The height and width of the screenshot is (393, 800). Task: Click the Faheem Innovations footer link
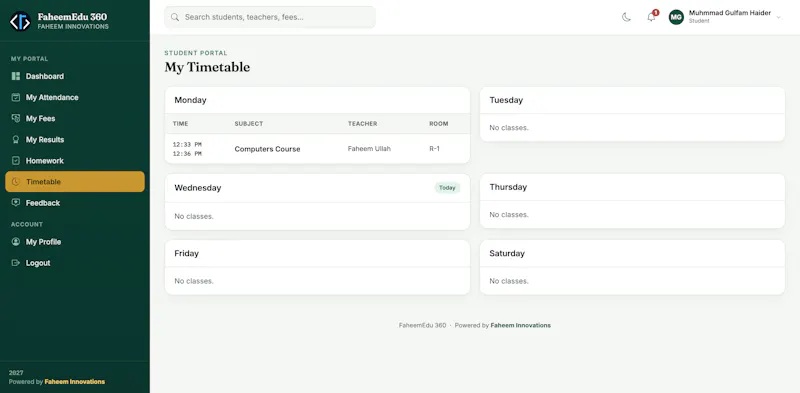pos(520,325)
